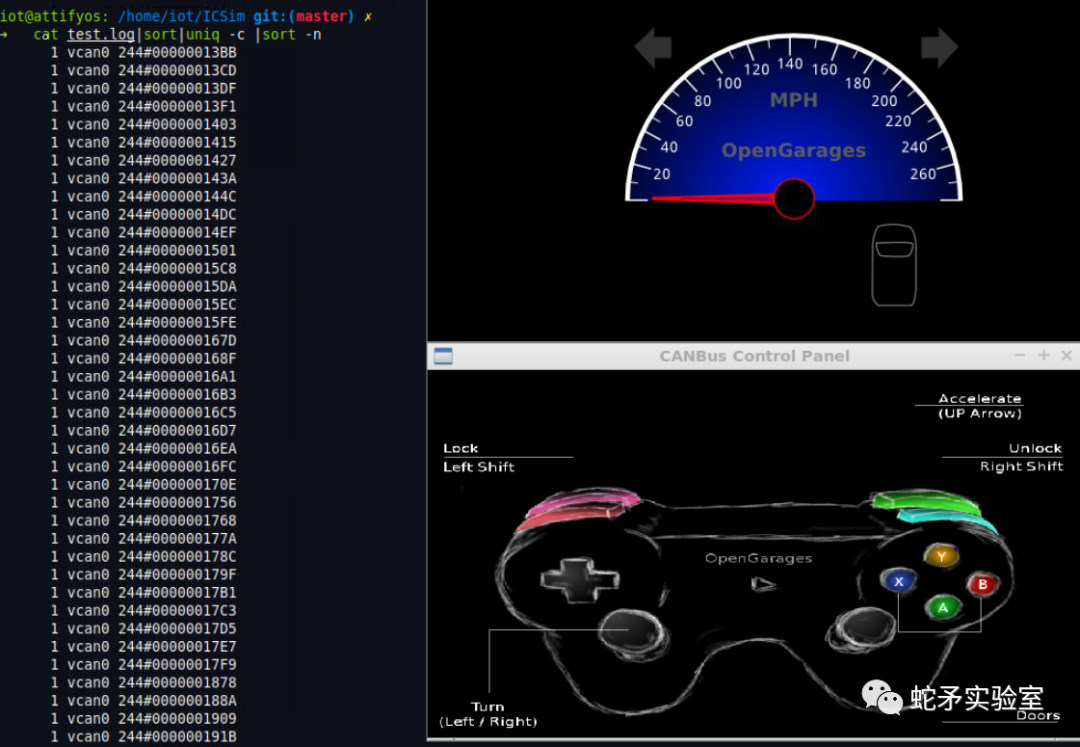Click the controller center play triangle
This screenshot has height=747, width=1080.
click(762, 585)
